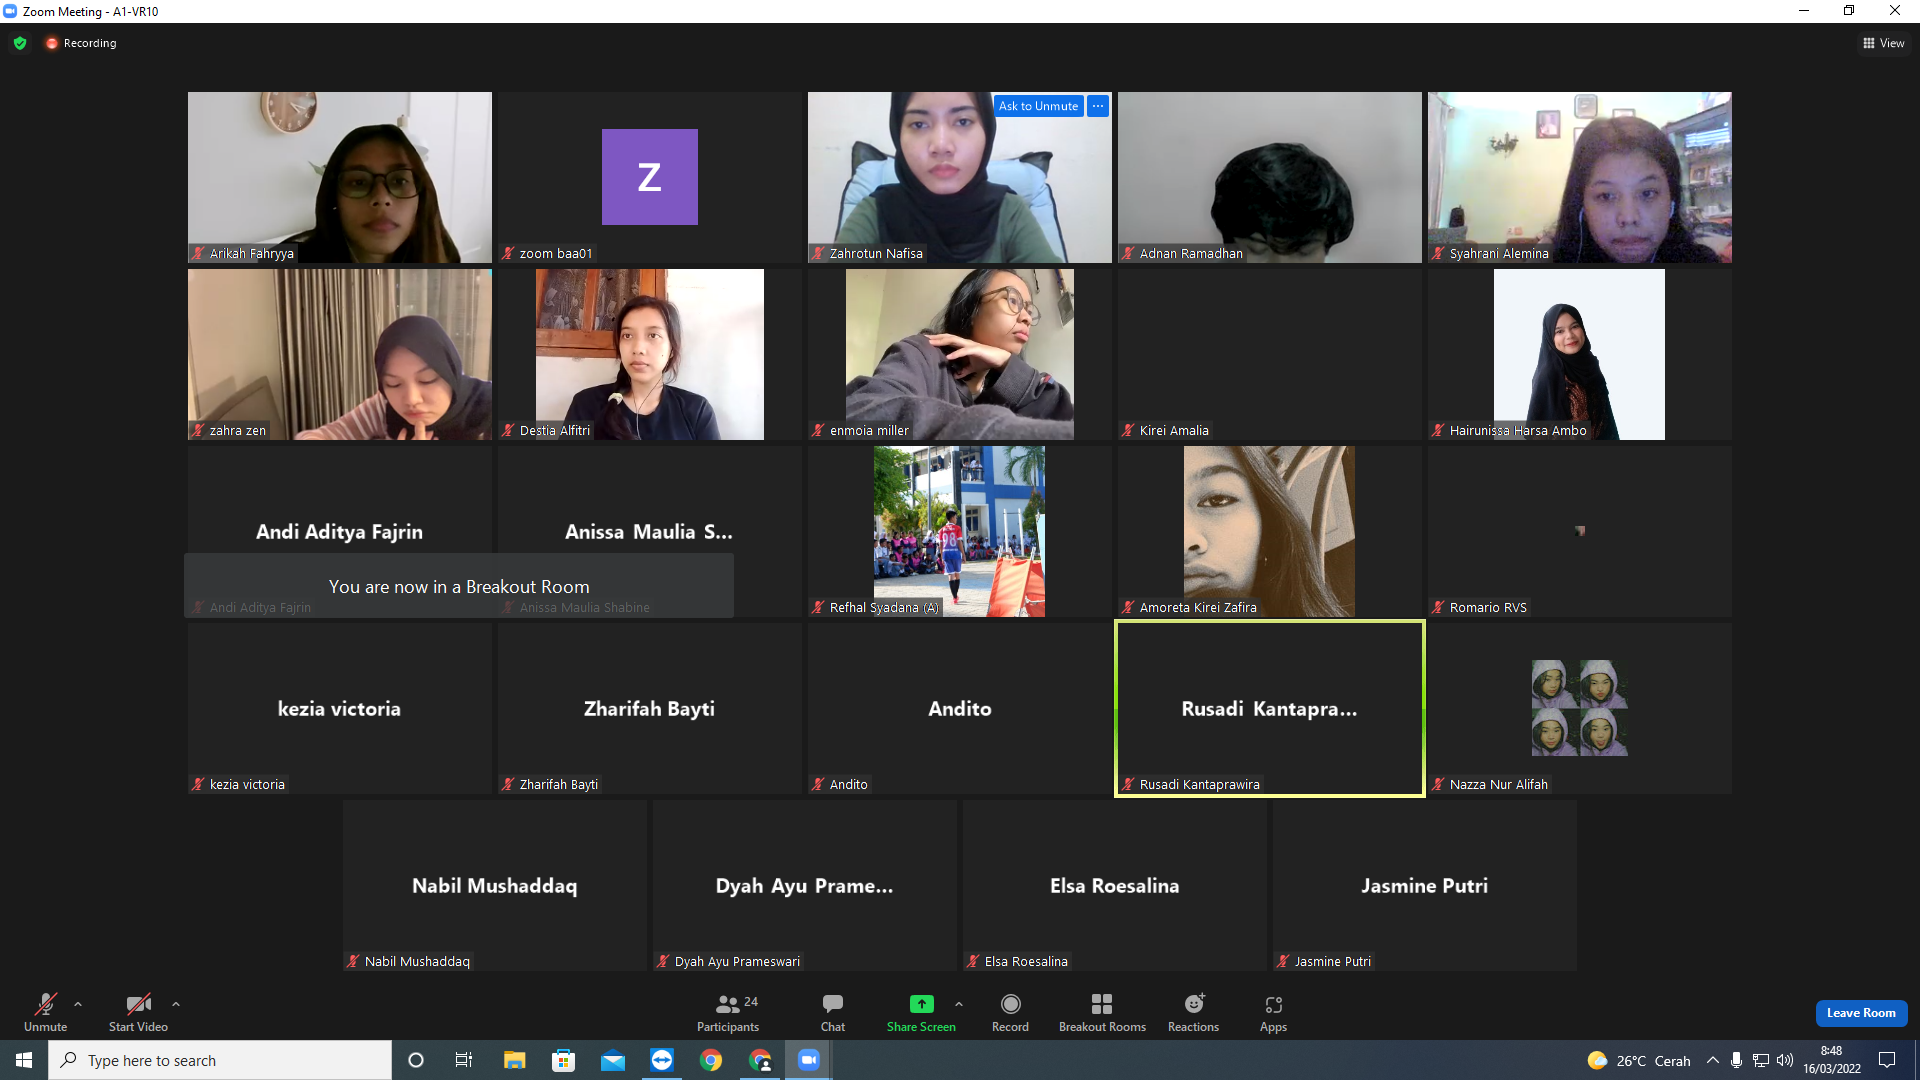Screen dimensions: 1920x1080
Task: Open File Explorer from the taskbar
Action: (514, 1060)
